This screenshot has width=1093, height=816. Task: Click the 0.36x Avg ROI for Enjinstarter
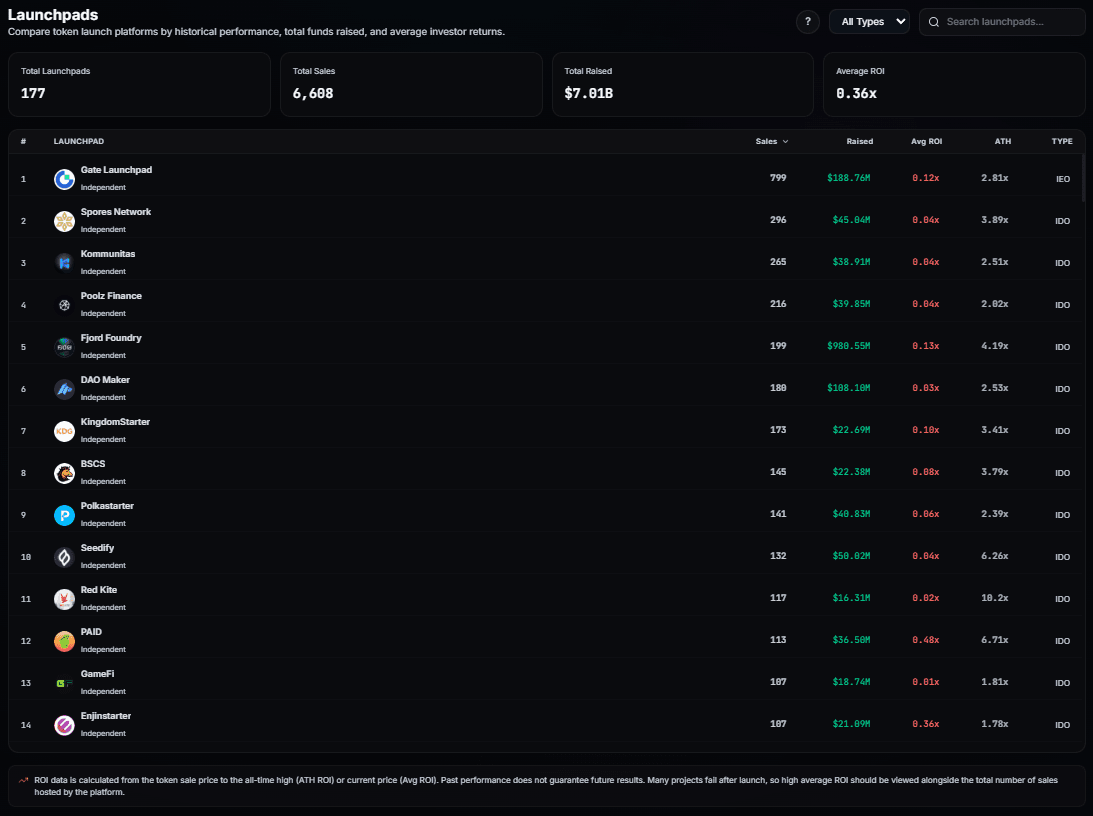click(926, 724)
